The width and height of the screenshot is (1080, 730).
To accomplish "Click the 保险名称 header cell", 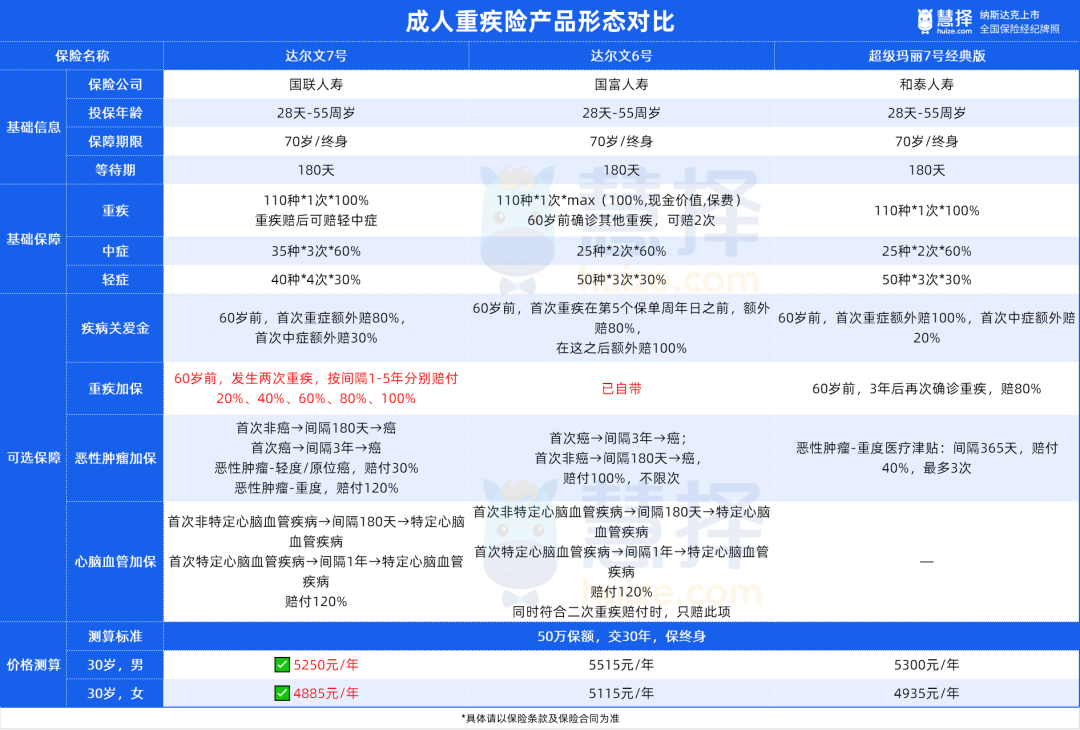I will click(82, 56).
